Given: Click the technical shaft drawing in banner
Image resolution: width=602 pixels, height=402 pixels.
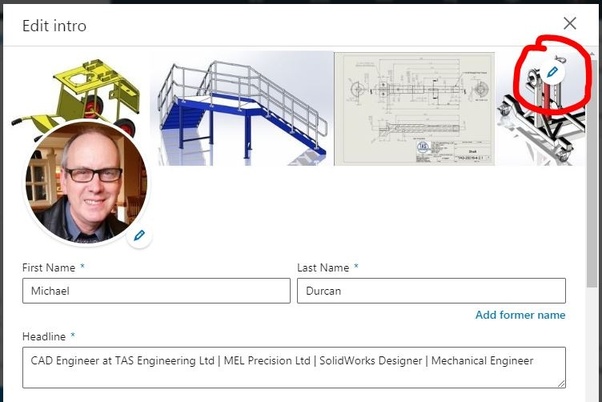Looking at the screenshot, I should tap(415, 109).
